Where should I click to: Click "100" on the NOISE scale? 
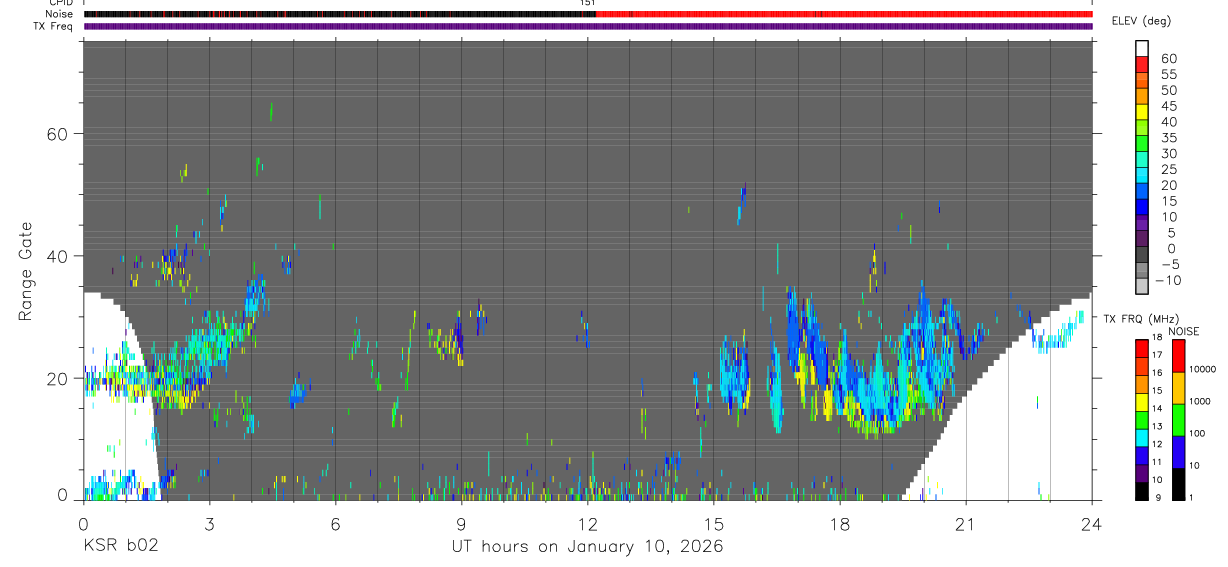[x=1198, y=434]
